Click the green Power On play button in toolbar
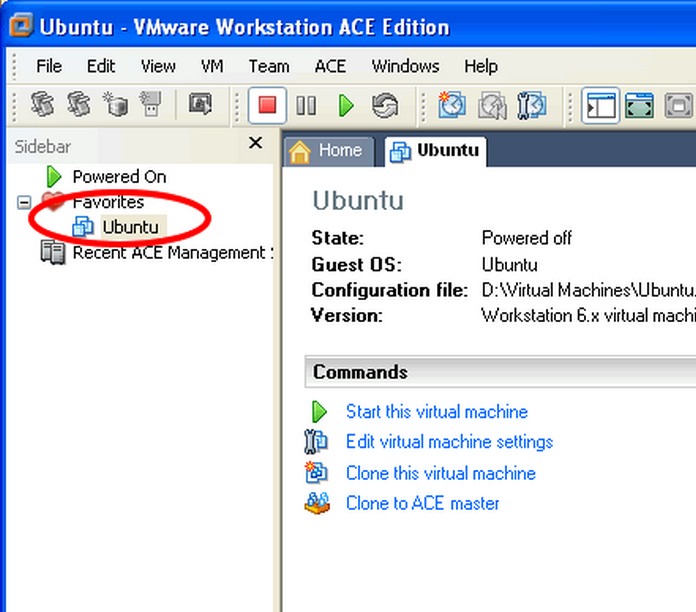 tap(346, 105)
